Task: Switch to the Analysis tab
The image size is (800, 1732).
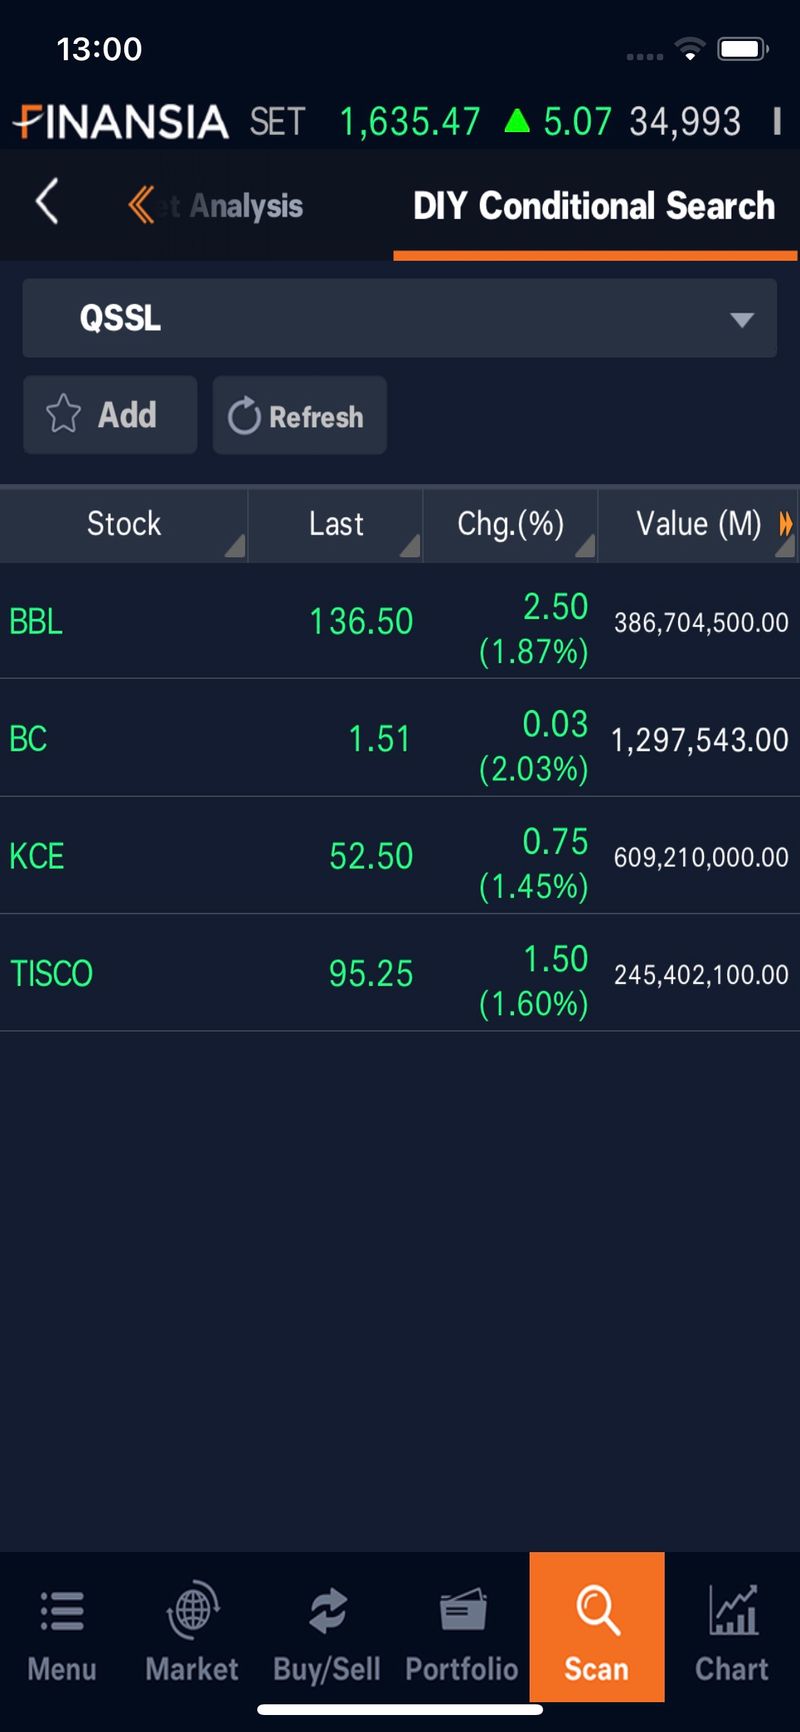Action: pos(246,206)
